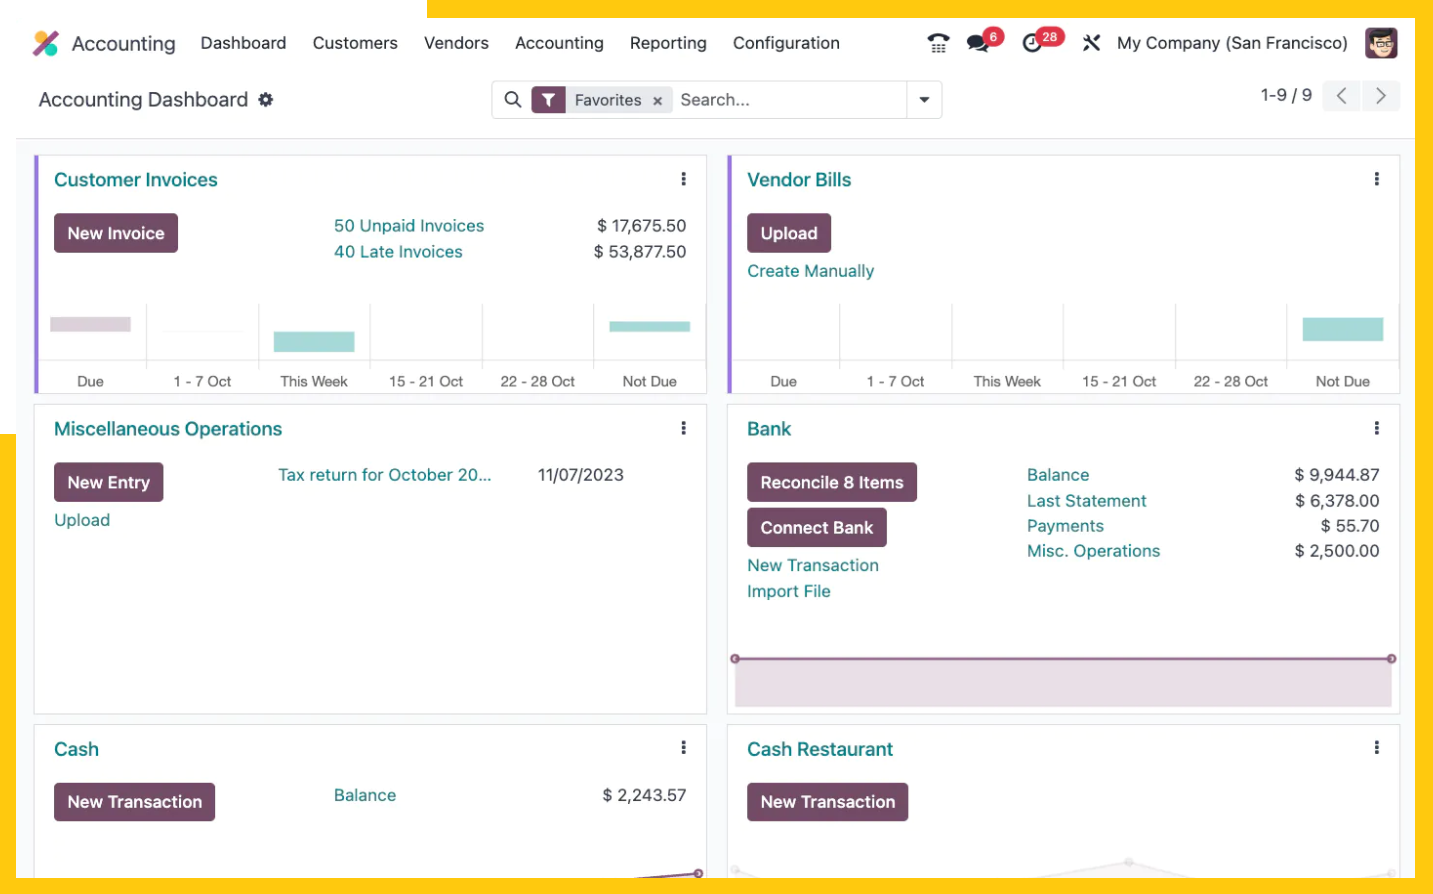Open the Customer Invoices card kebab menu

(684, 179)
